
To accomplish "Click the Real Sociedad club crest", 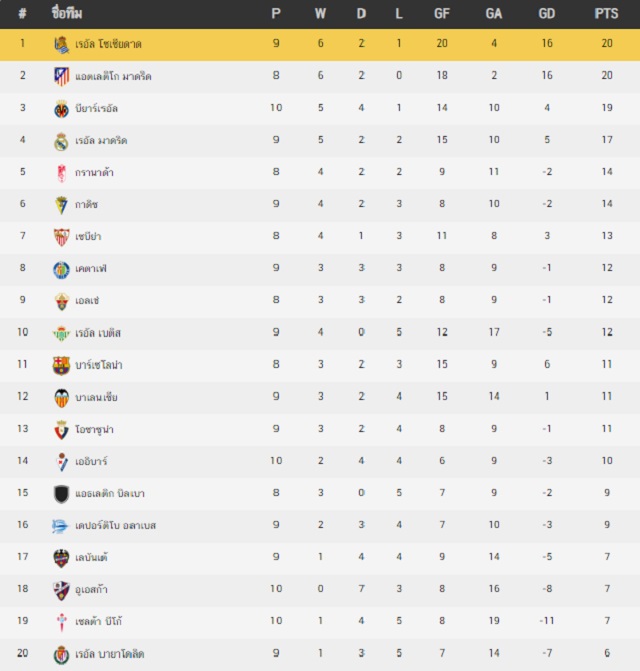I will click(61, 45).
